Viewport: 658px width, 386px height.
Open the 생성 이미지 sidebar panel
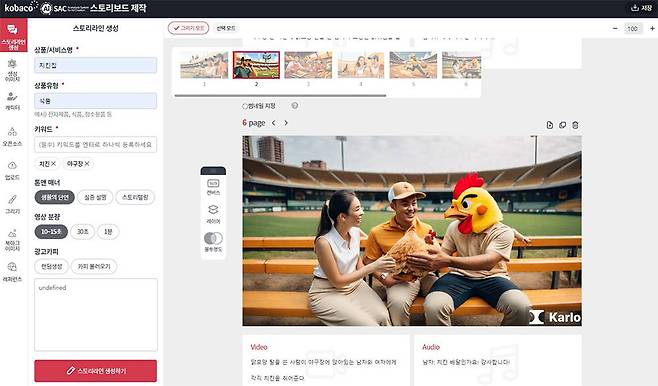point(13,70)
